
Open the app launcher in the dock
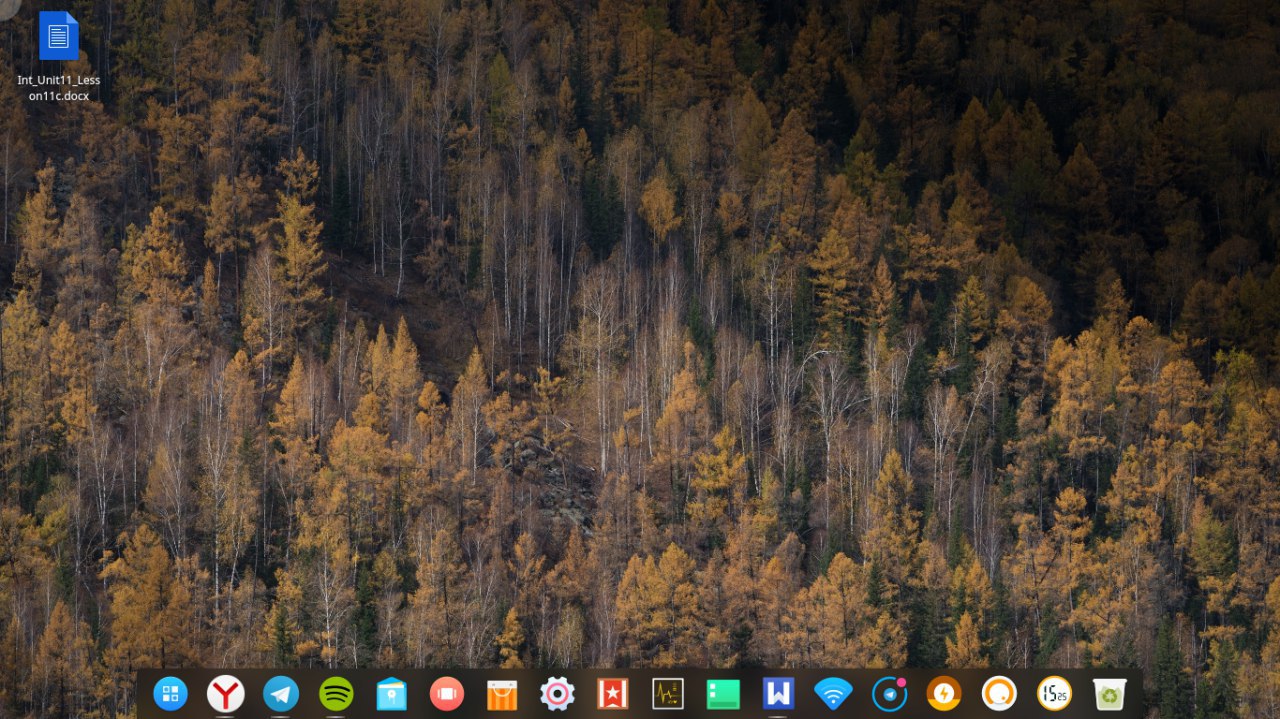coord(170,693)
